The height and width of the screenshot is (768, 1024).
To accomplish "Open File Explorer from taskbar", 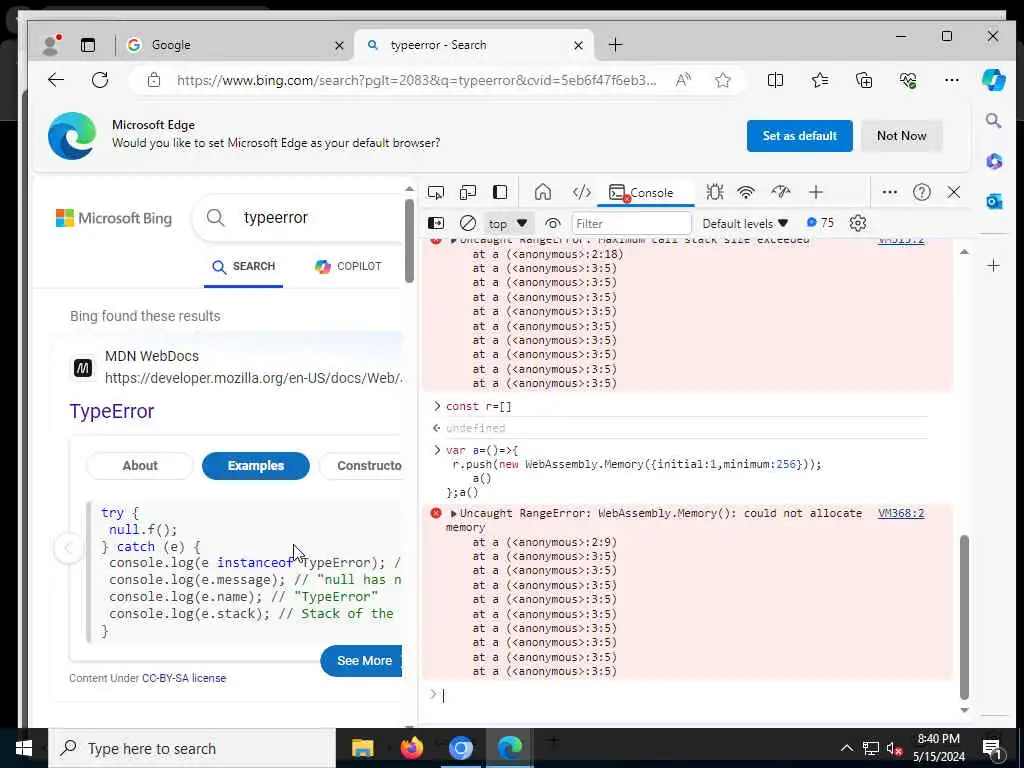I will 362,748.
